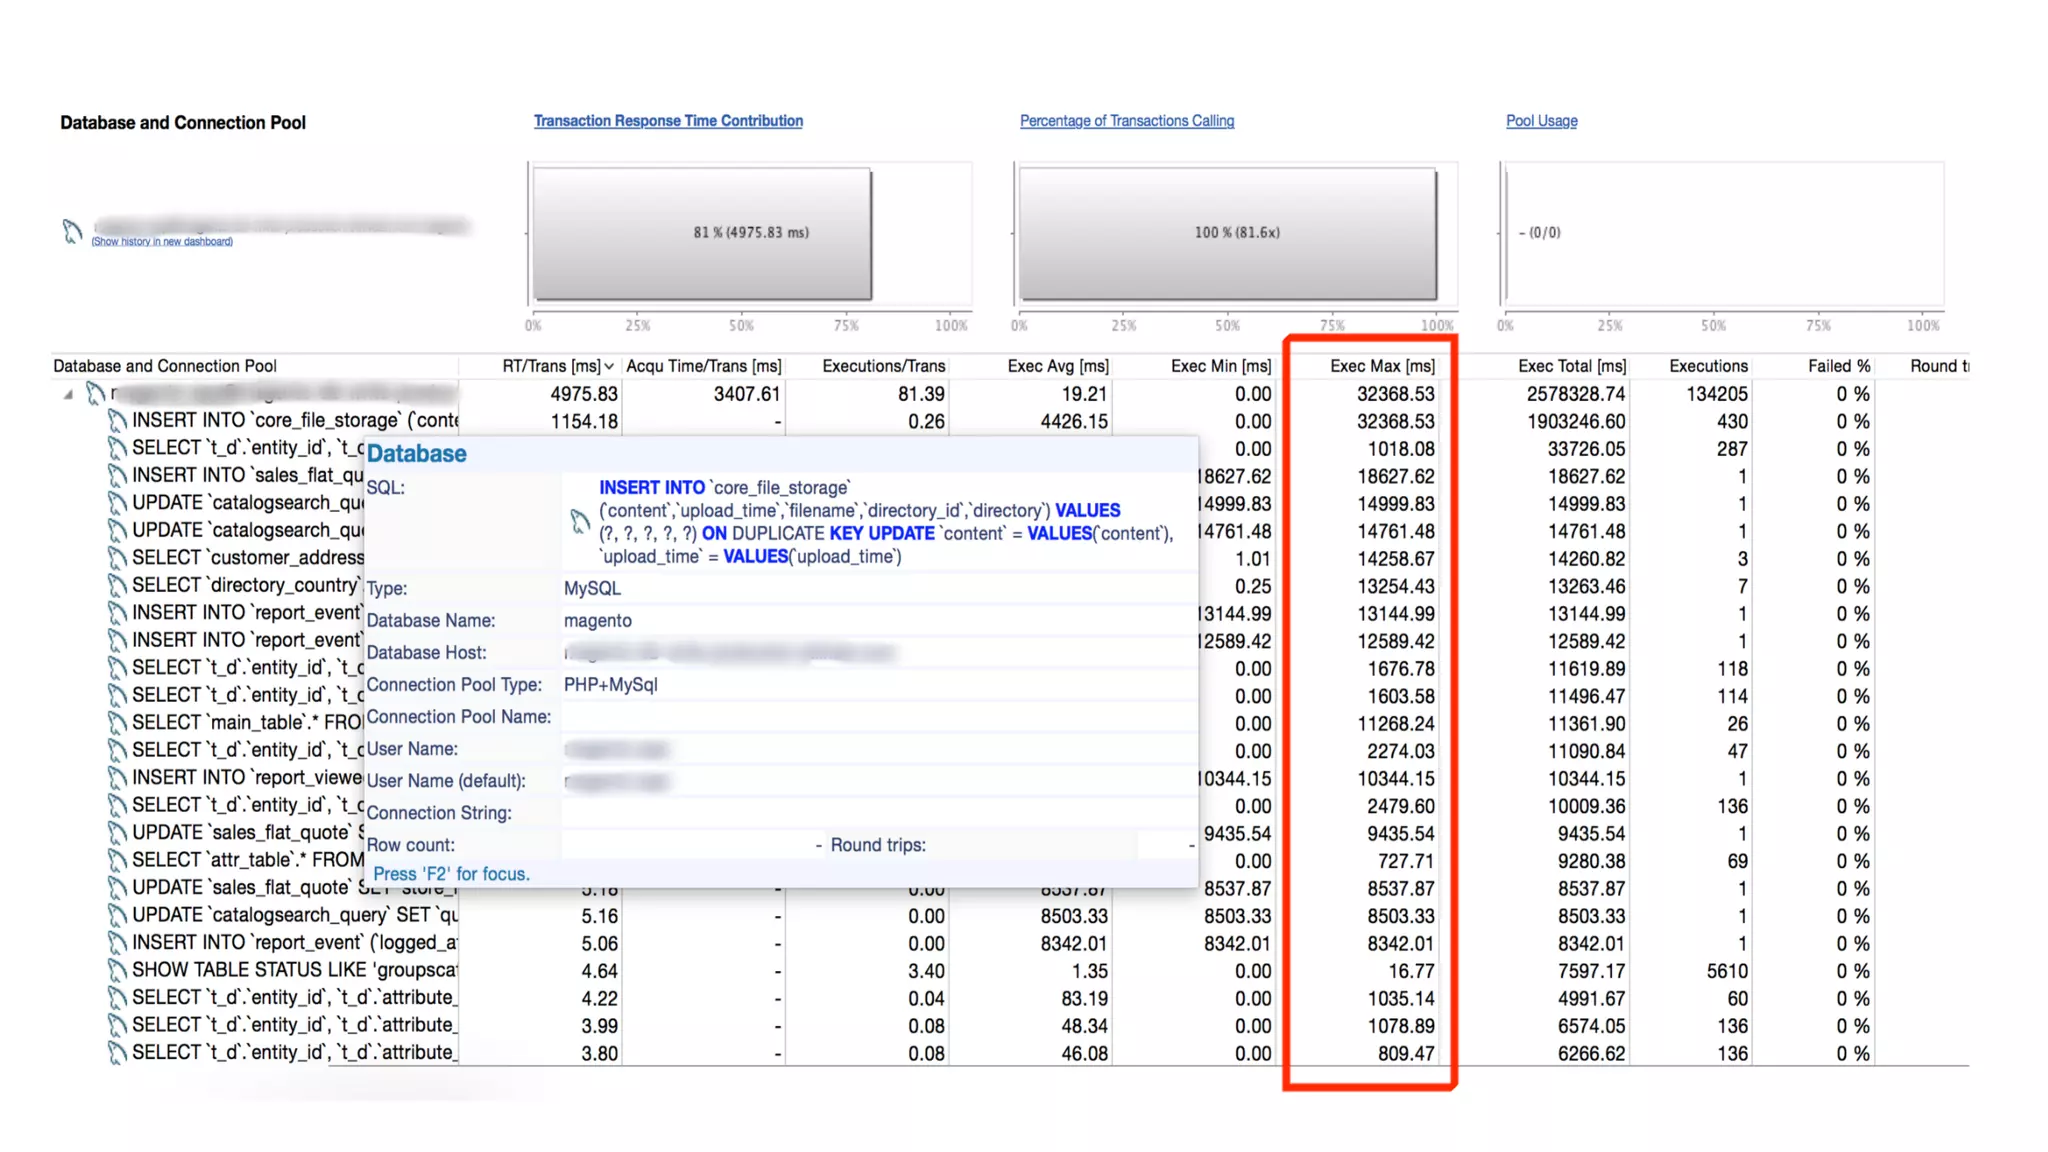This screenshot has width=2048, height=1152.
Task: Click the Pool Usage link
Action: pyautogui.click(x=1541, y=121)
